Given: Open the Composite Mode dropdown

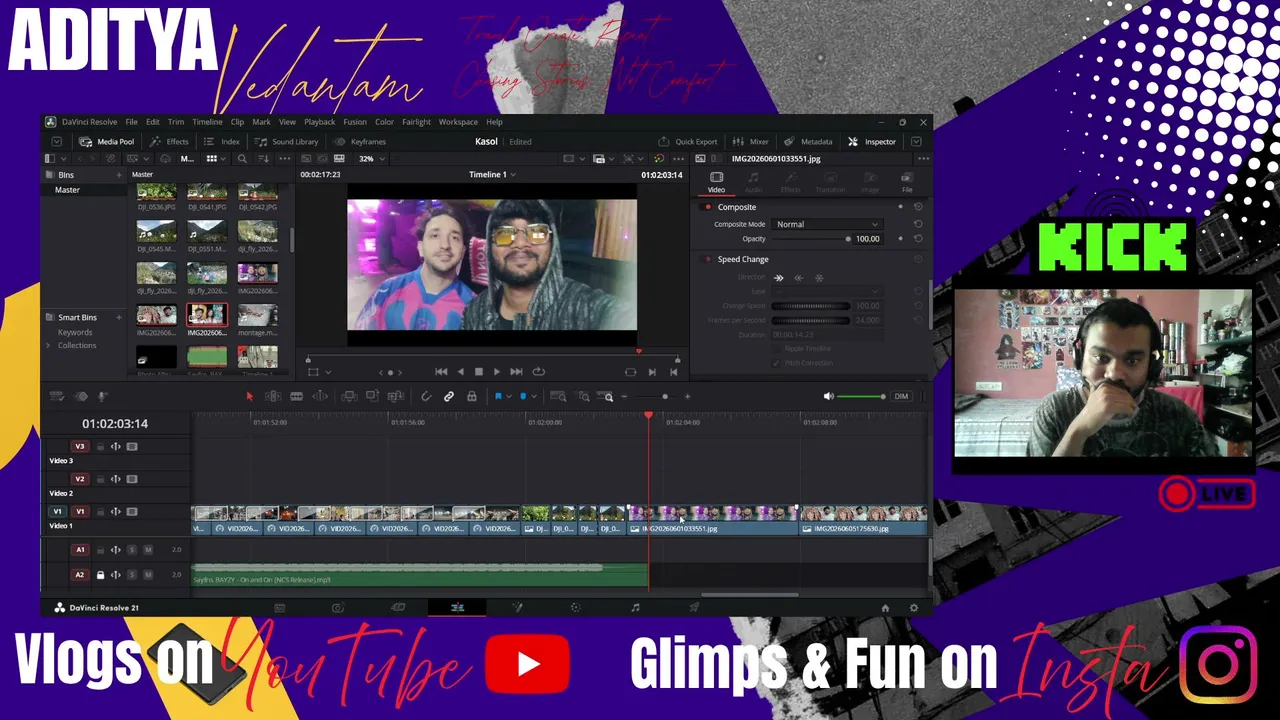Looking at the screenshot, I should coord(826,224).
